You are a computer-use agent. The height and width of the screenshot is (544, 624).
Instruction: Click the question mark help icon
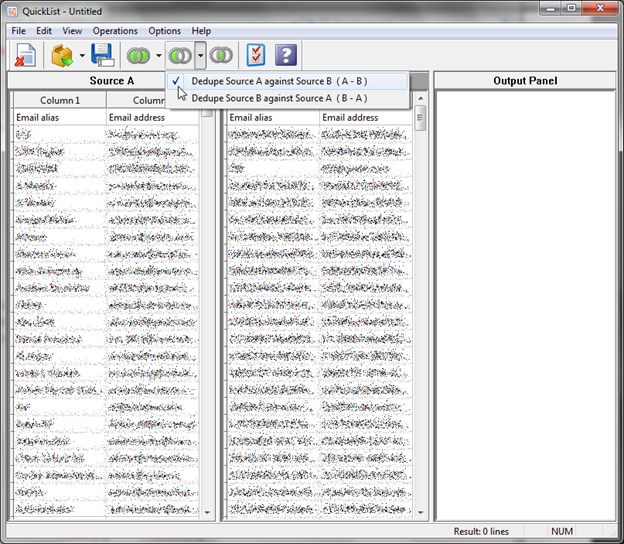click(286, 55)
